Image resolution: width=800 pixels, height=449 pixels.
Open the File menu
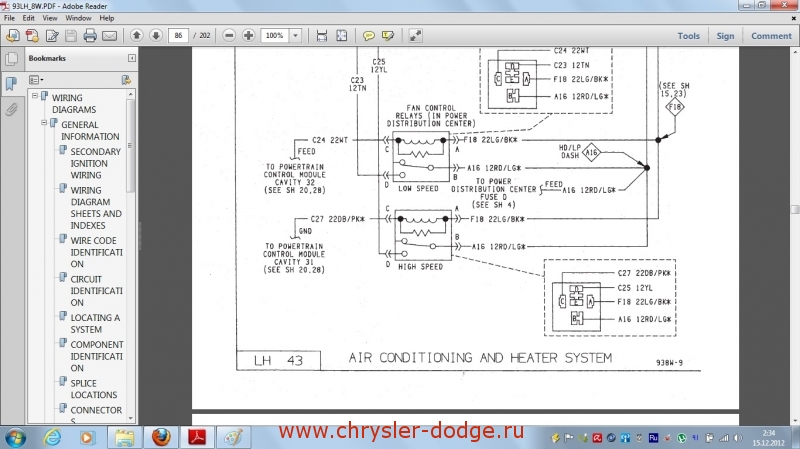pos(9,18)
